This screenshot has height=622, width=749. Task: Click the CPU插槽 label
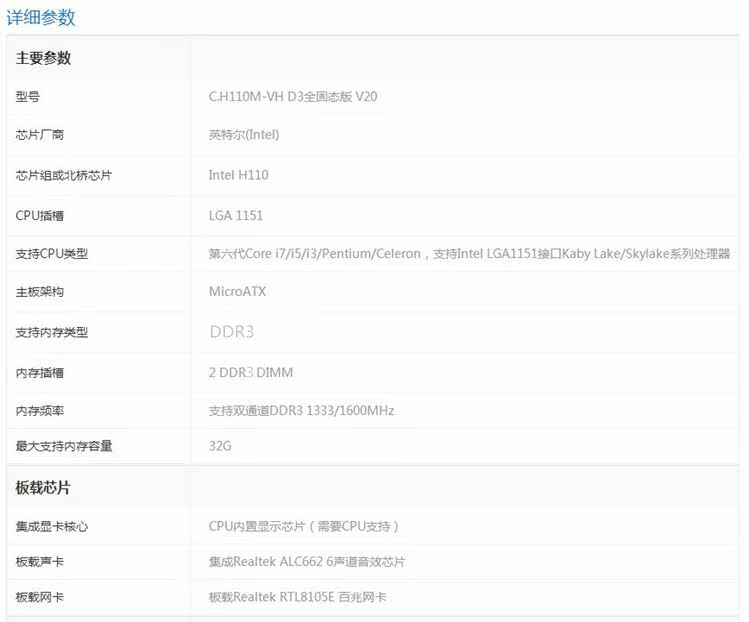pyautogui.click(x=40, y=215)
